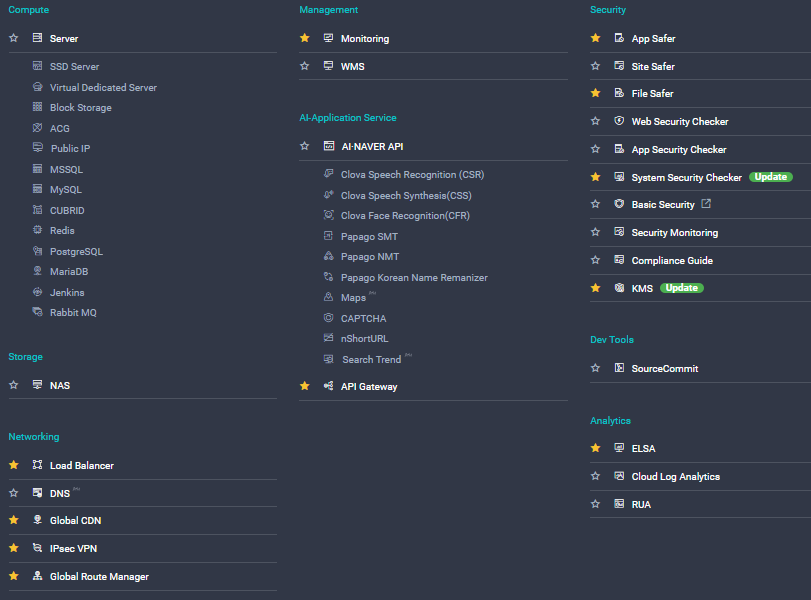The width and height of the screenshot is (811, 600).
Task: Click the Papago NMT icon
Action: tap(328, 256)
